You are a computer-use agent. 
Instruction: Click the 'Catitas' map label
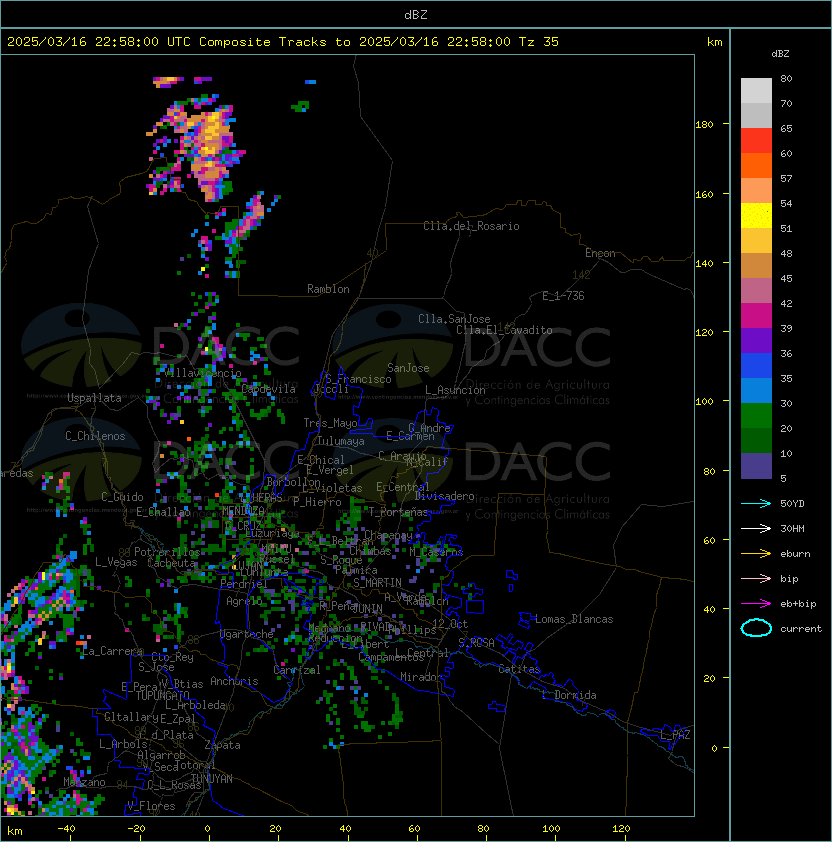point(519,669)
